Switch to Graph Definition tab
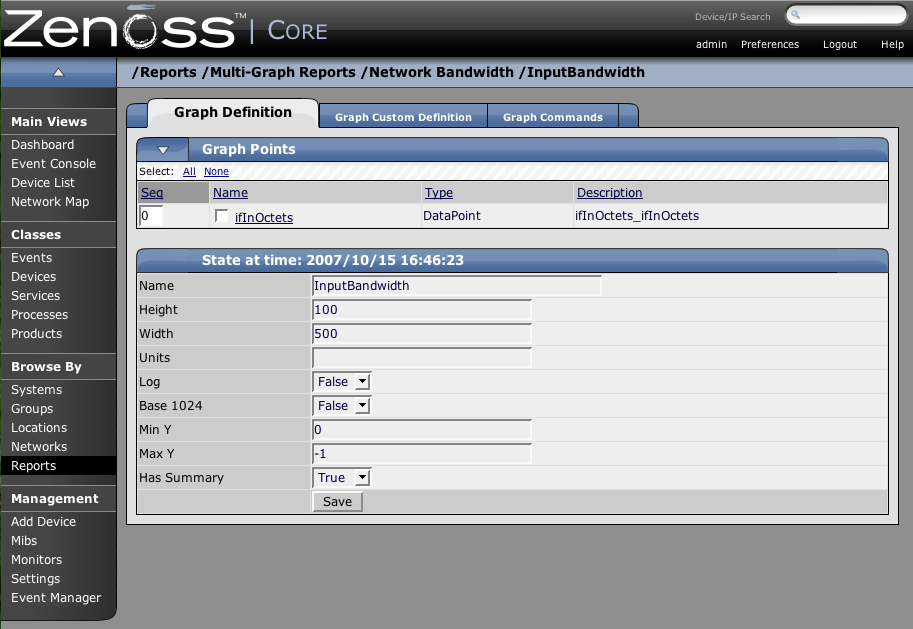 pos(233,112)
